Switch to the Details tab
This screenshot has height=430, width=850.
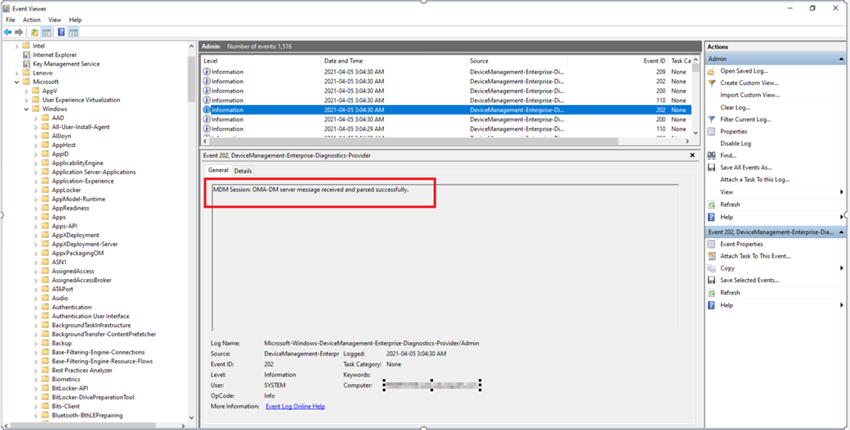[x=243, y=171]
